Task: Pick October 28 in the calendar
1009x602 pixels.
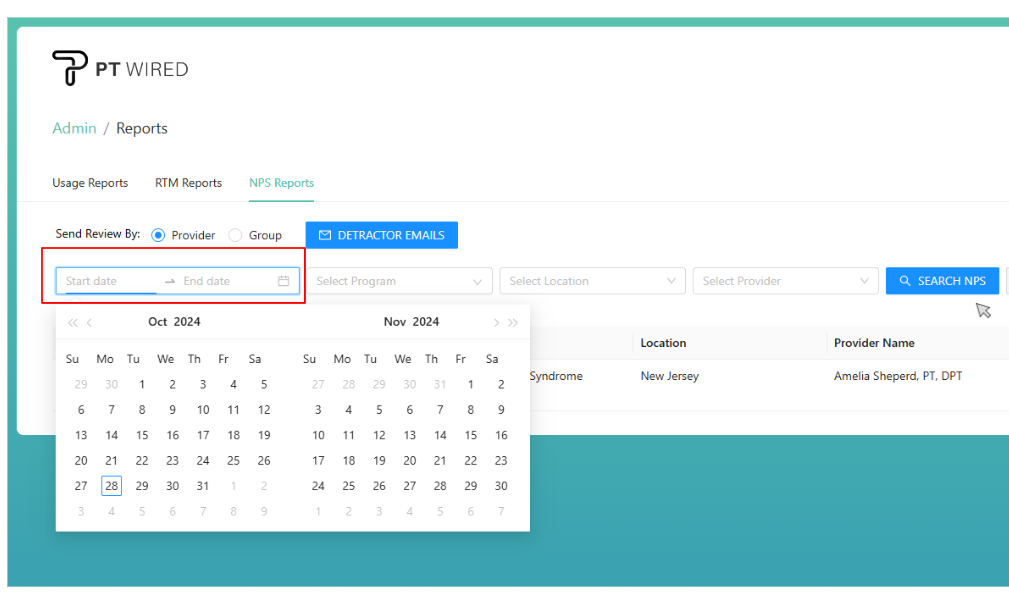Action: coord(111,486)
